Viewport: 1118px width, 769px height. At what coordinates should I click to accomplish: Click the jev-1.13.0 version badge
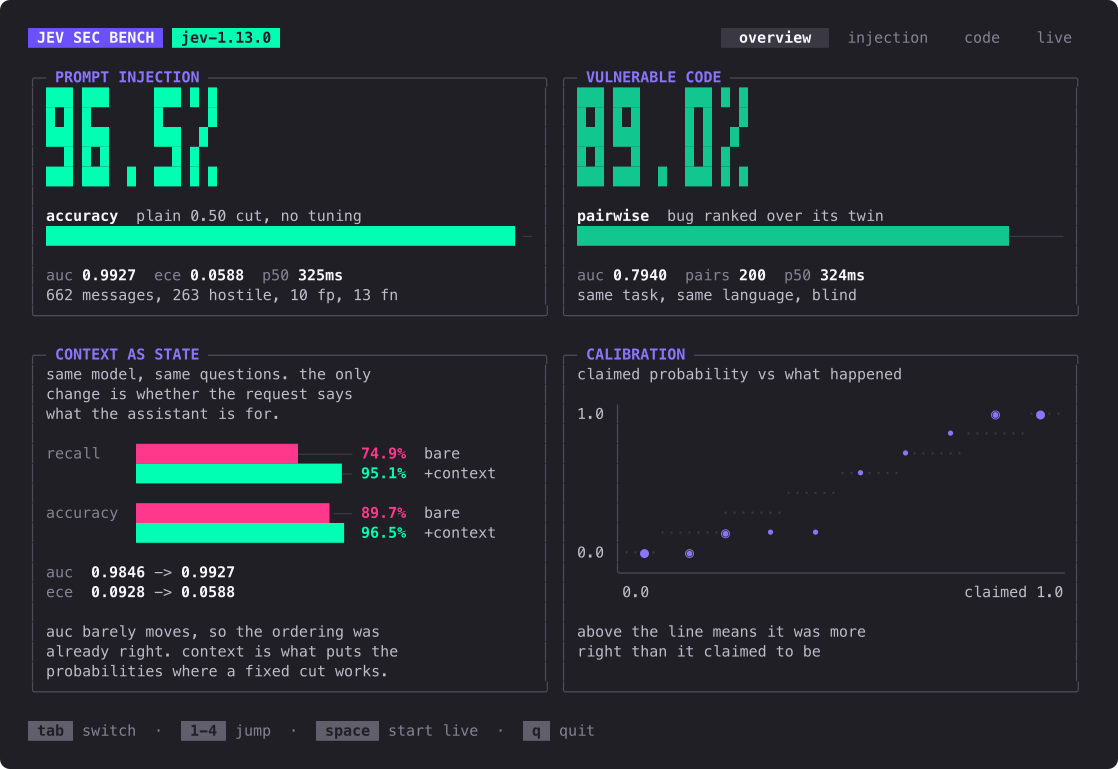tap(226, 38)
